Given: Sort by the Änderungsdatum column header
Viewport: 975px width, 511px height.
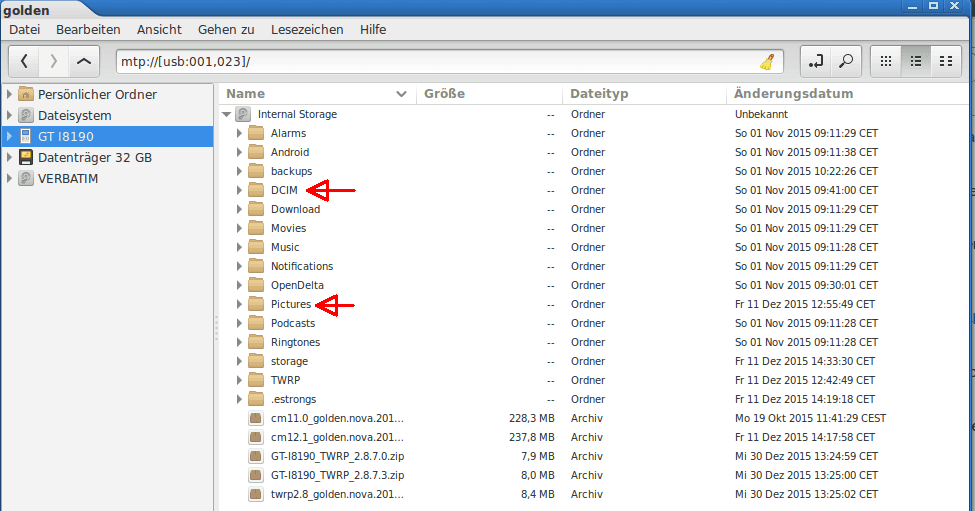Looking at the screenshot, I should coord(848,94).
